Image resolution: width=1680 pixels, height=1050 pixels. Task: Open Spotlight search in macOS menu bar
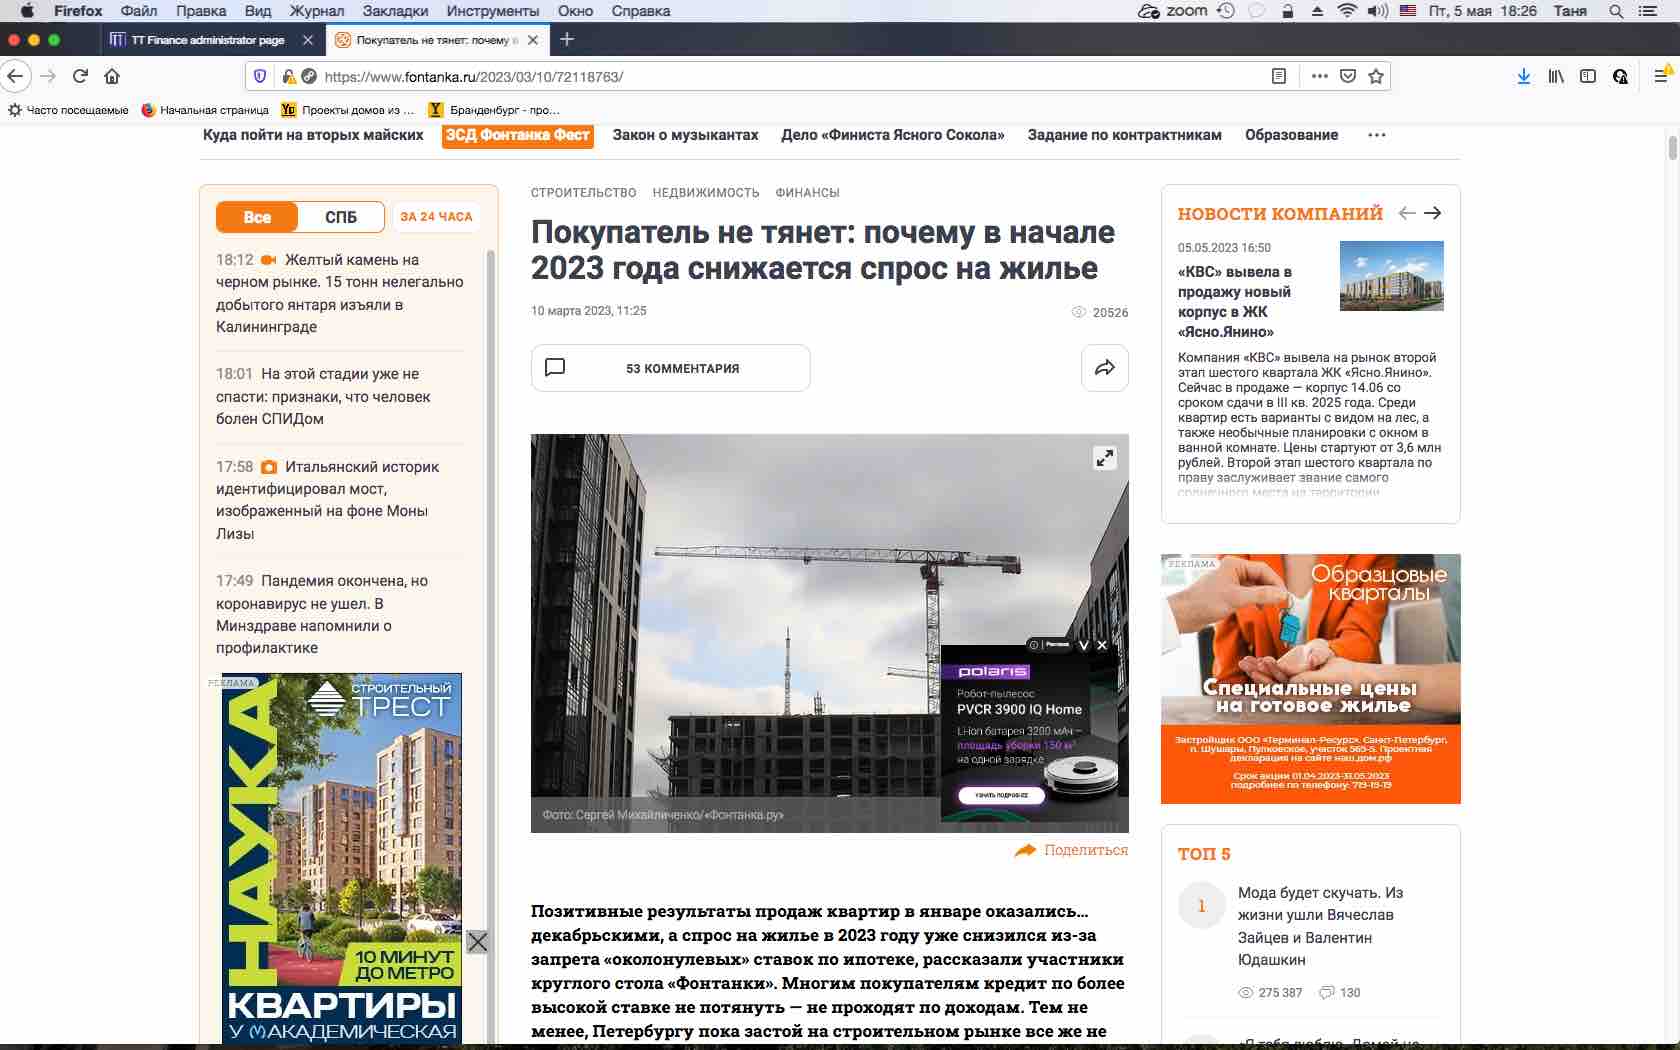point(1616,11)
